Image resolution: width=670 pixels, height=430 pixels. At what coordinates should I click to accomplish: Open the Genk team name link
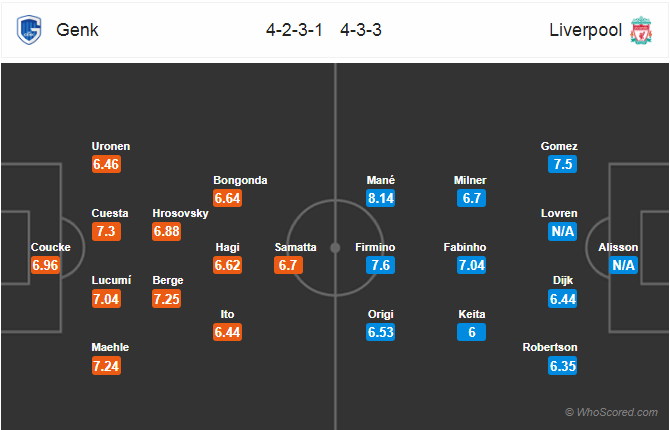point(77,30)
